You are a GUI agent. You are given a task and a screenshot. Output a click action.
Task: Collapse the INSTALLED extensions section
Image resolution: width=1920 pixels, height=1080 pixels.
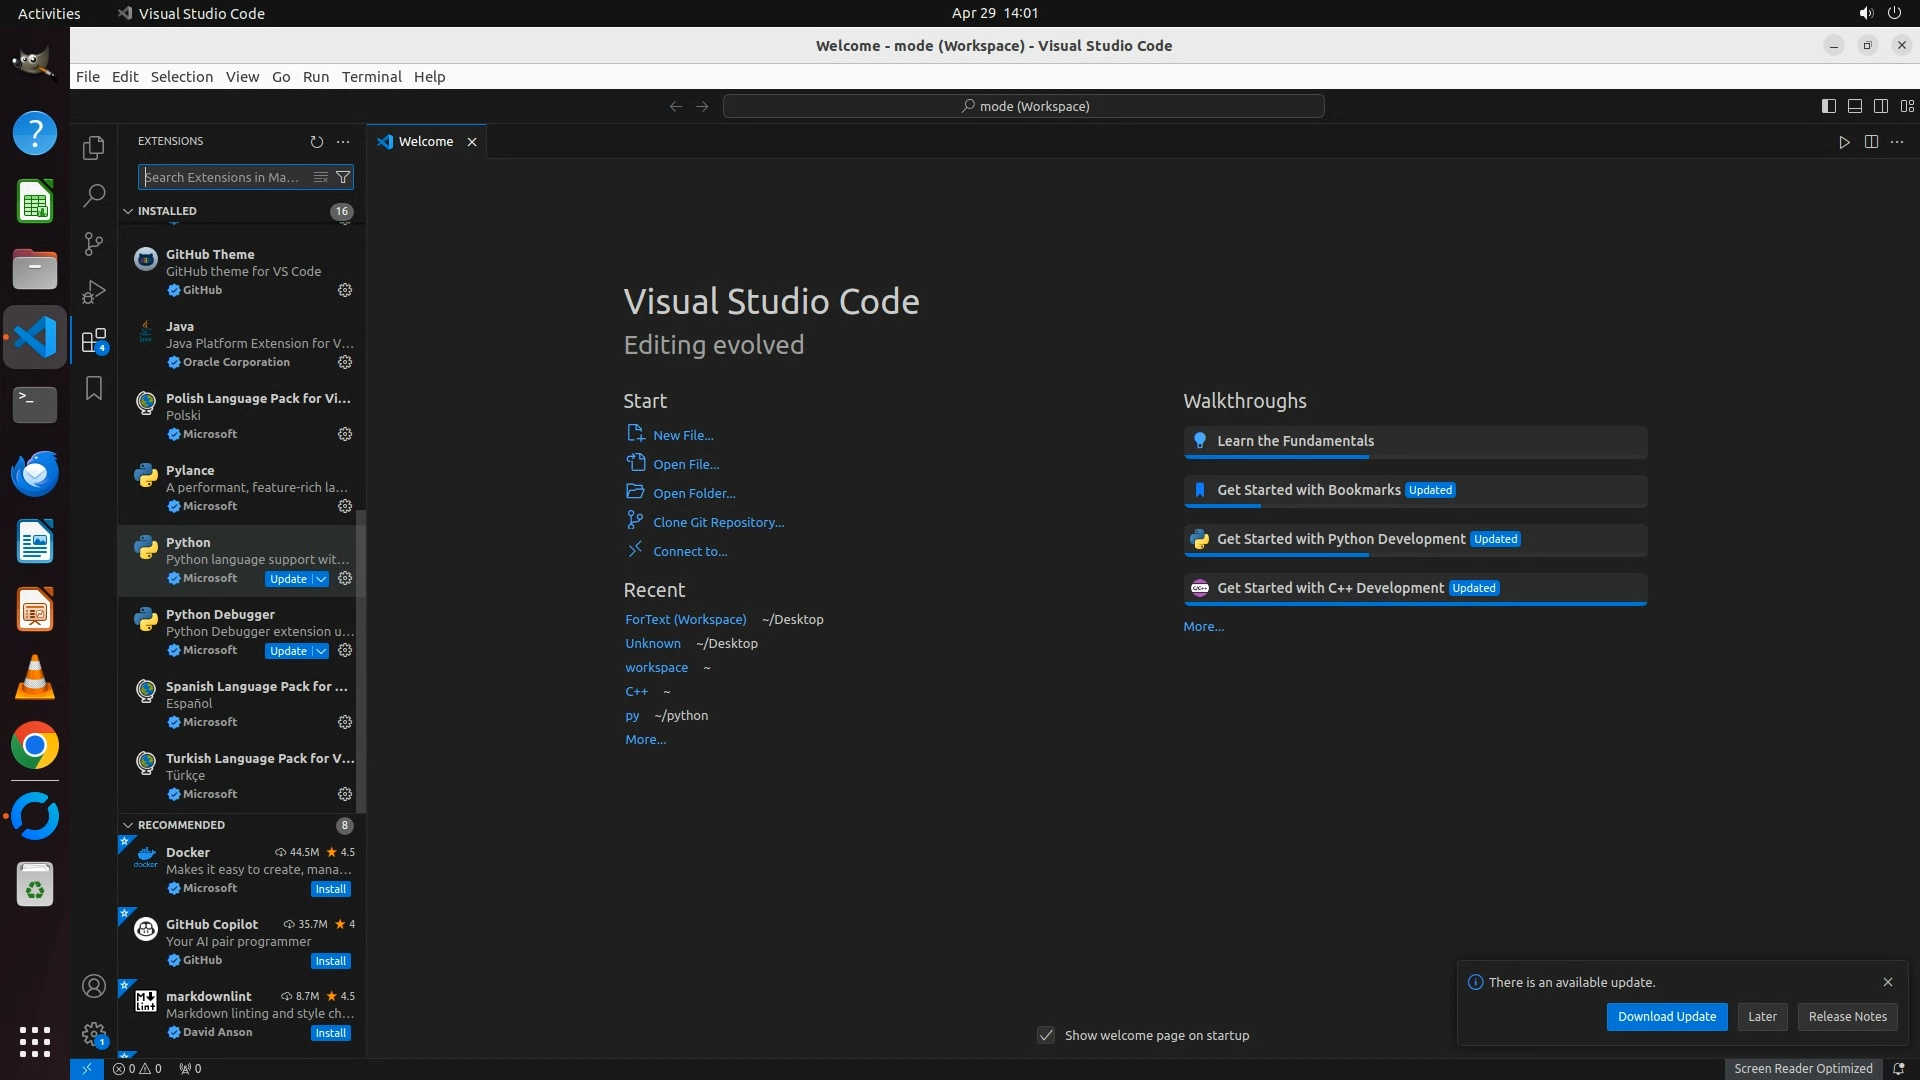point(128,211)
